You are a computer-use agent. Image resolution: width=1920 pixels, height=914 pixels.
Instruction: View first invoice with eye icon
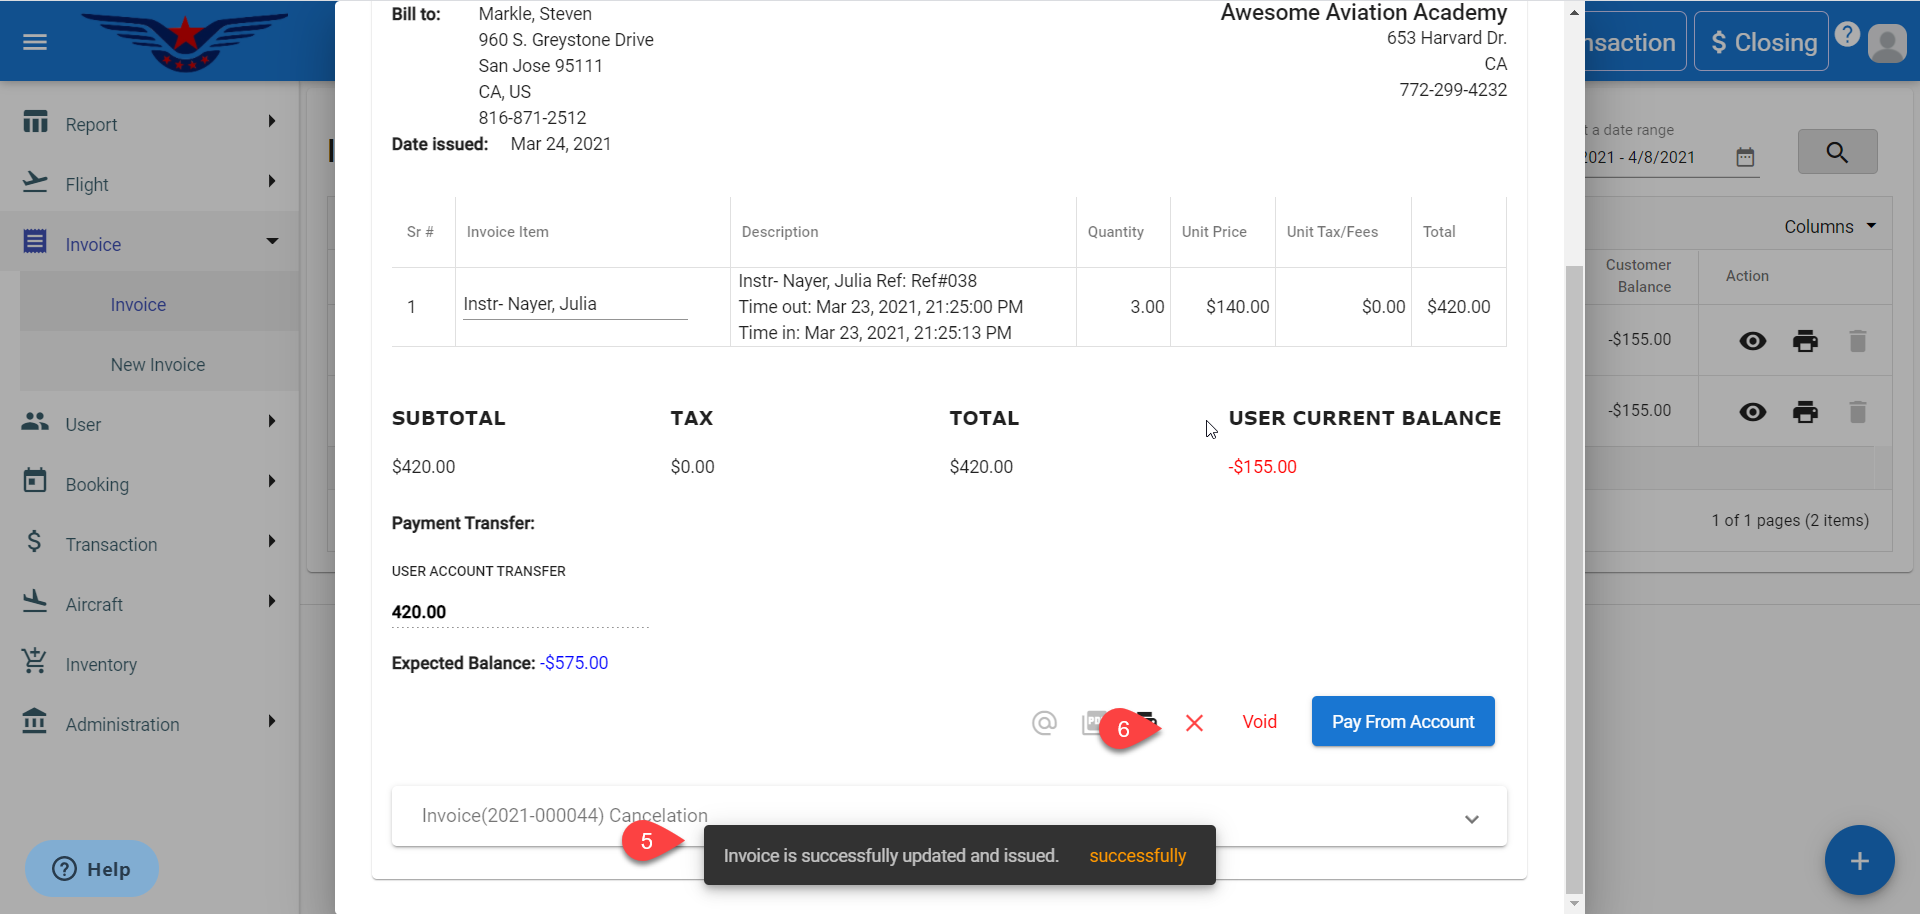tap(1753, 341)
